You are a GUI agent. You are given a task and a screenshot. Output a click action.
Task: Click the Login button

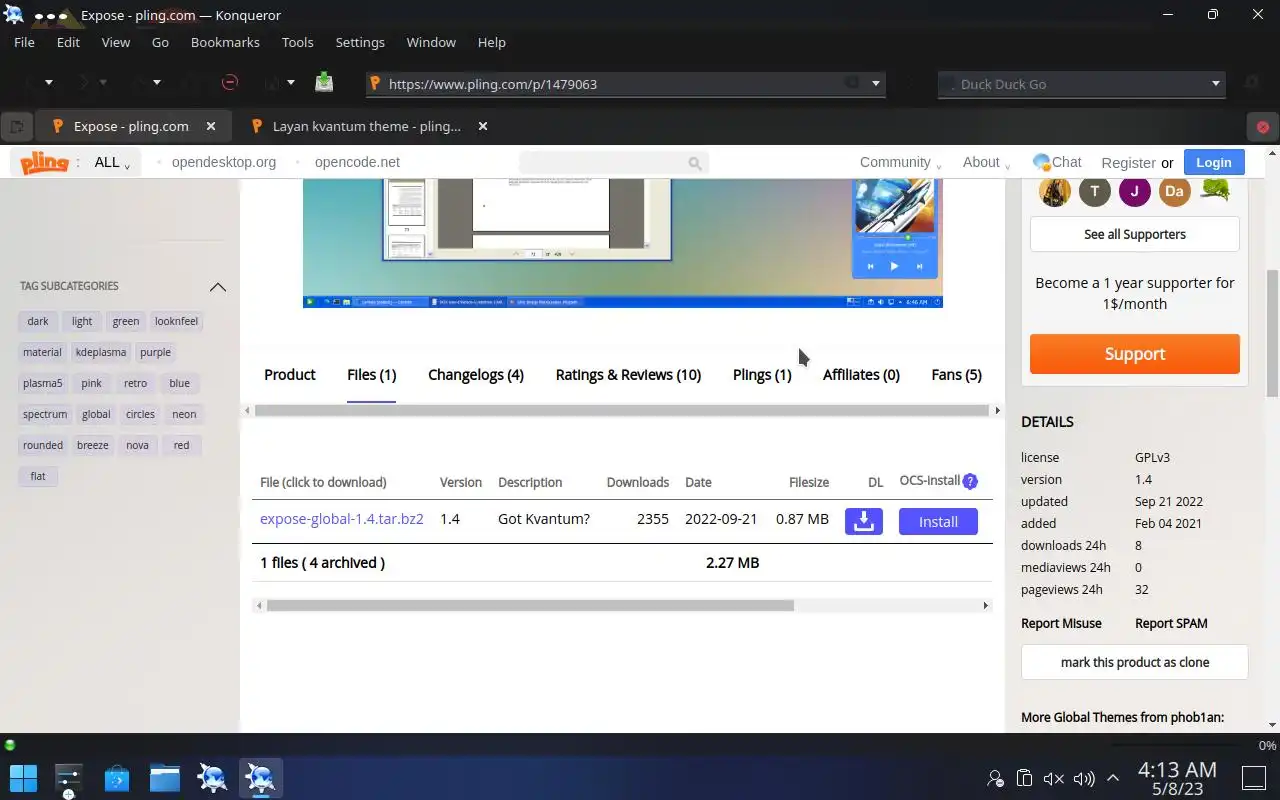(x=1214, y=162)
